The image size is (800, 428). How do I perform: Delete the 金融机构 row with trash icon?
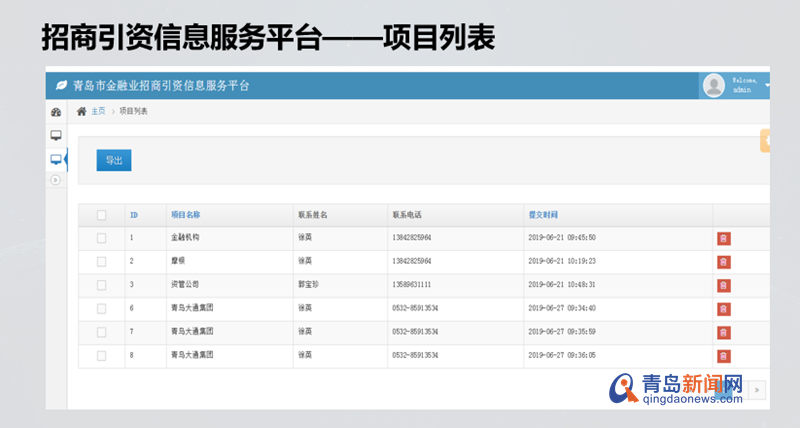[723, 238]
